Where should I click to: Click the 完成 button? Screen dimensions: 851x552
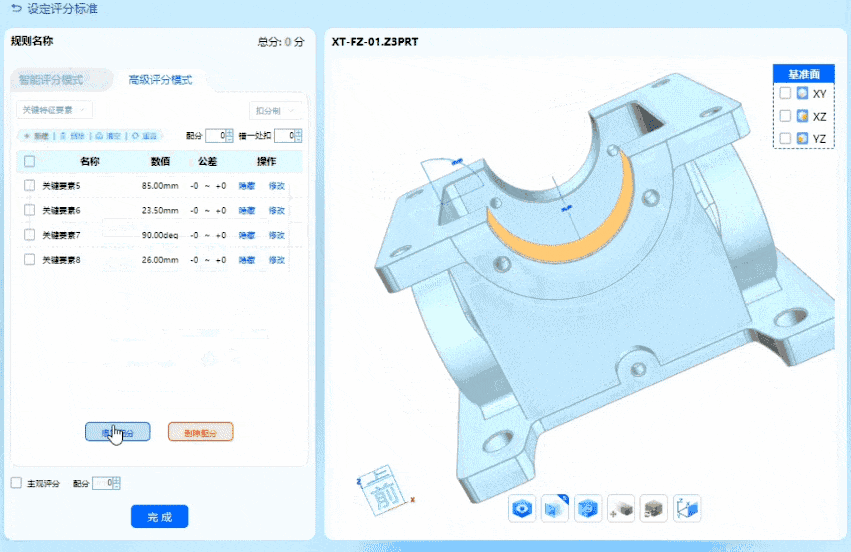point(160,516)
